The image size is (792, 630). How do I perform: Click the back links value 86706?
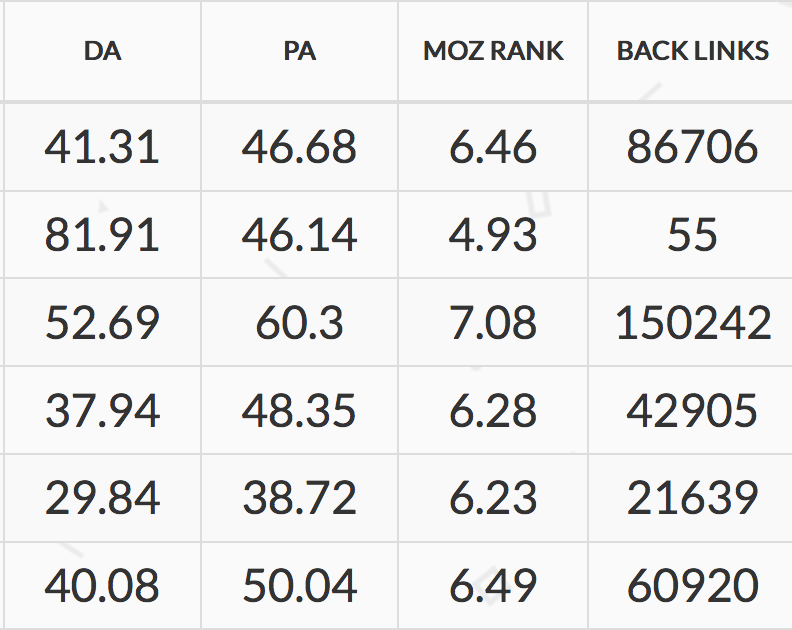(x=692, y=148)
